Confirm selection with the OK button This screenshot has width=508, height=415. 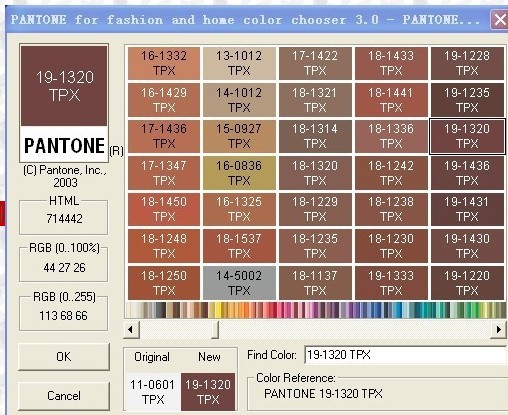(x=64, y=357)
